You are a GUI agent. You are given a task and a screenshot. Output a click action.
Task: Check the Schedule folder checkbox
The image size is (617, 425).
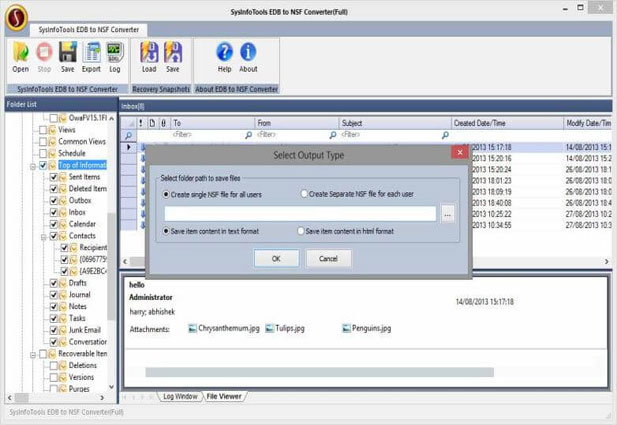[43, 153]
